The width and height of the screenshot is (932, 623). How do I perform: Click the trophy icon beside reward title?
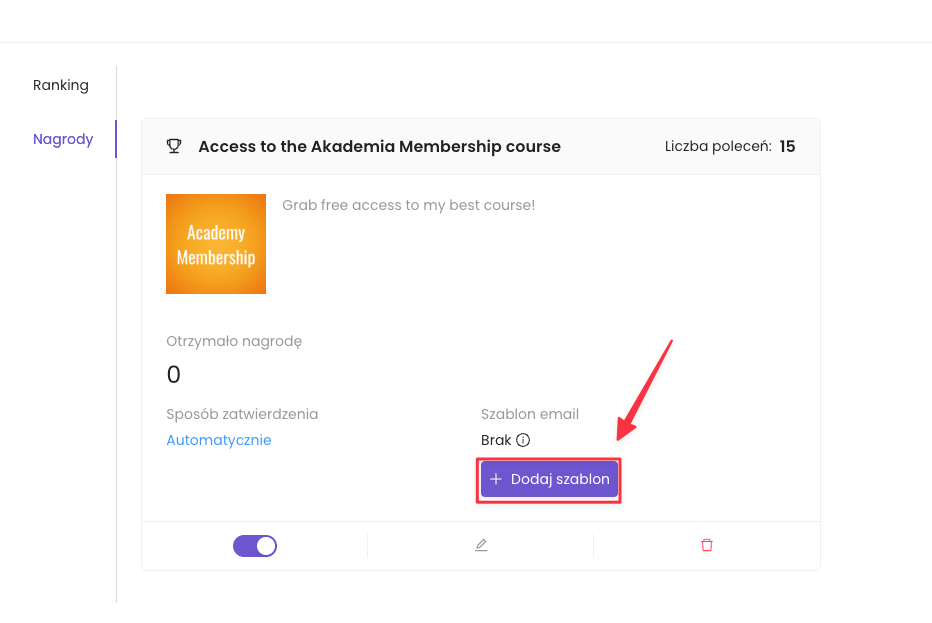[174, 146]
